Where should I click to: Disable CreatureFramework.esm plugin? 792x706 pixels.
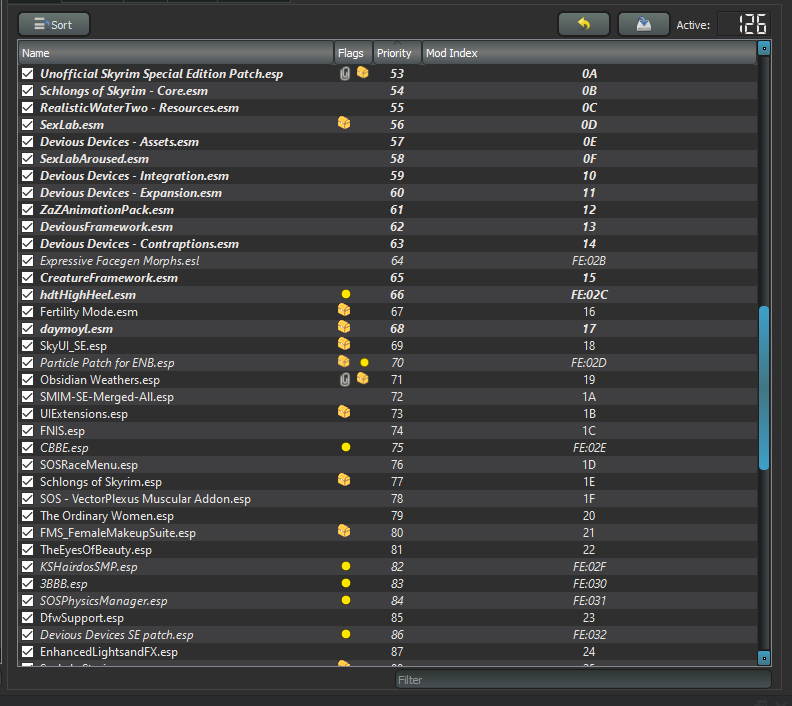coord(27,278)
